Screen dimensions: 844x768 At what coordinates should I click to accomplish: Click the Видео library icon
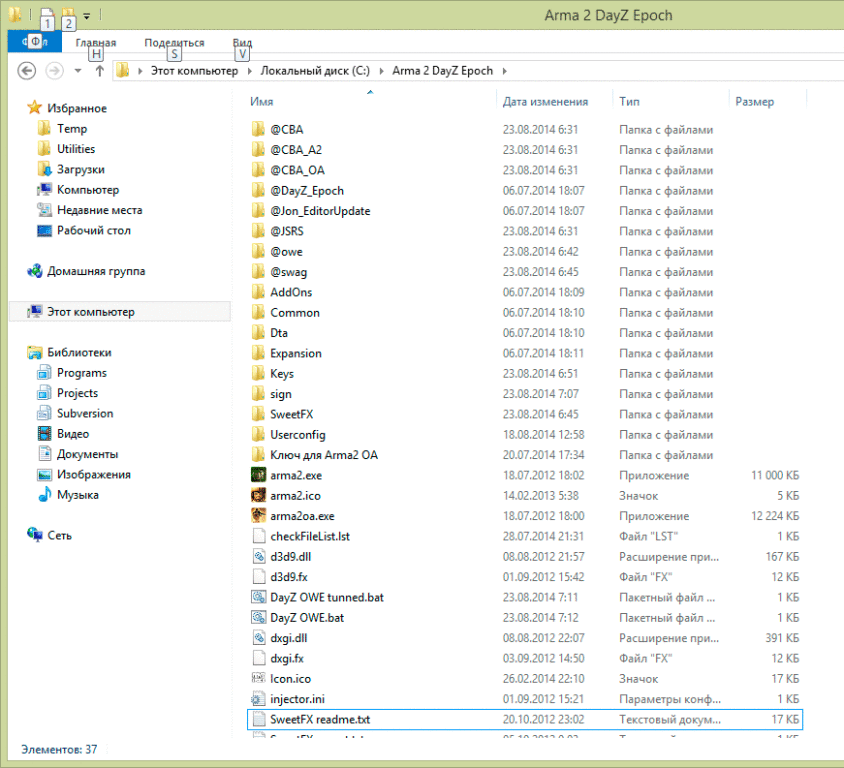[x=44, y=434]
